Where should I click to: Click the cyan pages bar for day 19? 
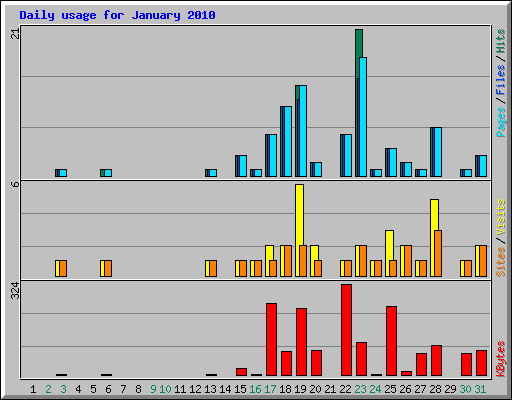(303, 131)
